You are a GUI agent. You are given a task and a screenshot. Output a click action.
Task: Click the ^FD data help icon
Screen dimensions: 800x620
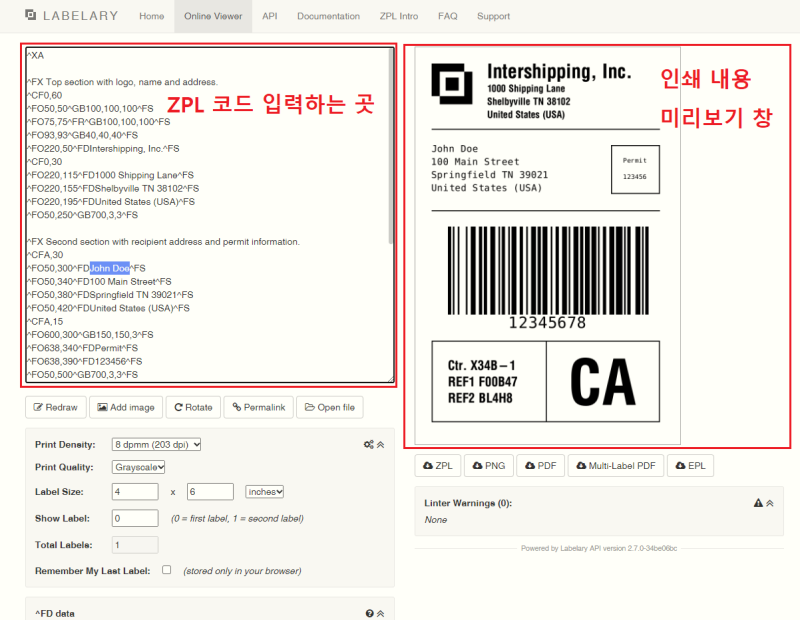(x=369, y=613)
